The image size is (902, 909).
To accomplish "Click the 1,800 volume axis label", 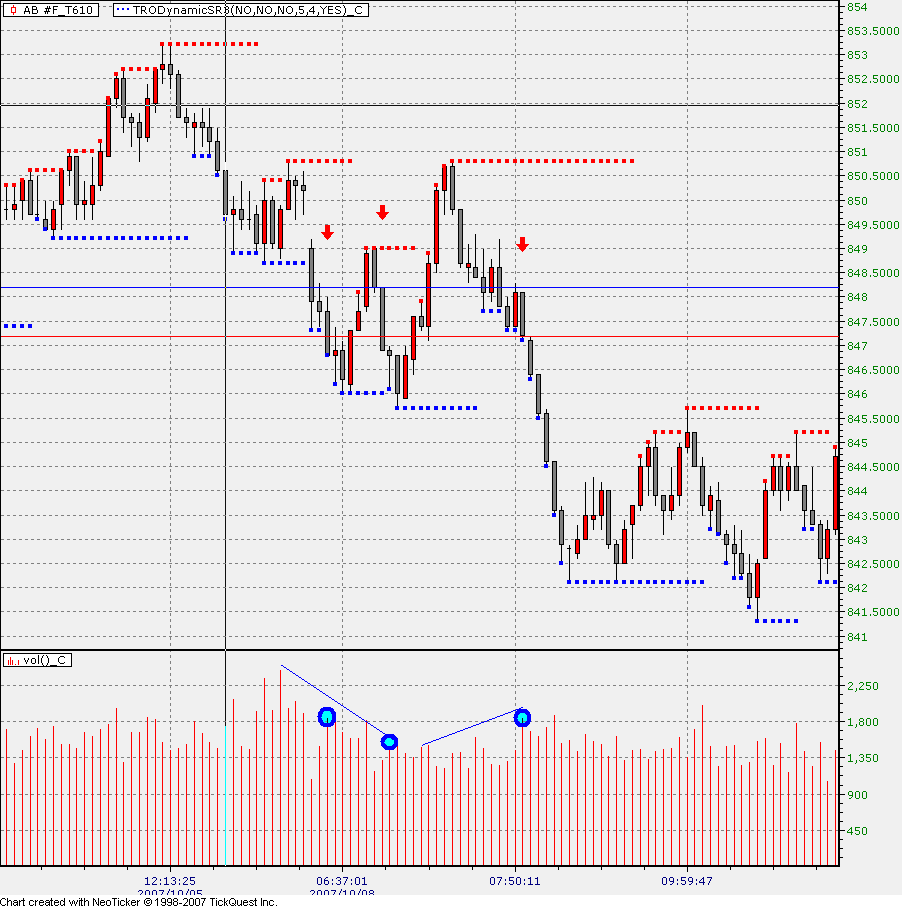I will point(863,722).
